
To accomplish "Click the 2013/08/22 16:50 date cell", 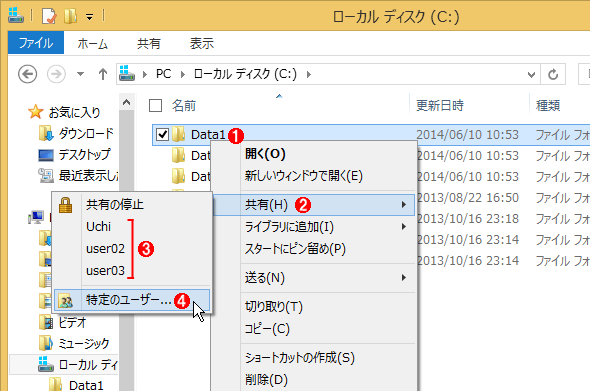I will 468,198.
